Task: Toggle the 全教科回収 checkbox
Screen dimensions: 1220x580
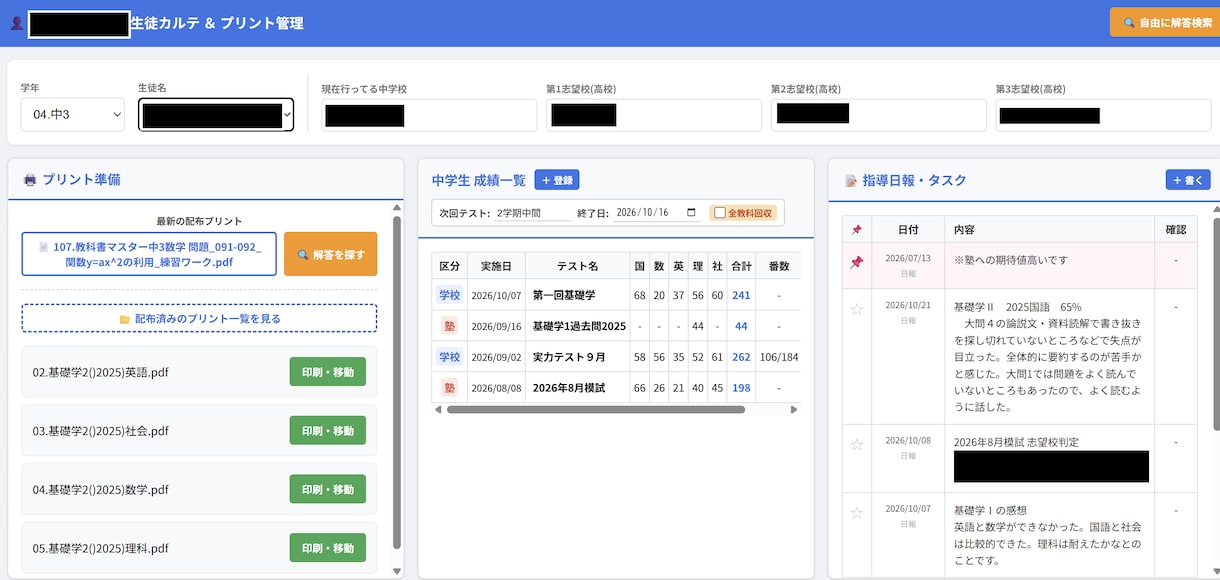Action: point(719,213)
